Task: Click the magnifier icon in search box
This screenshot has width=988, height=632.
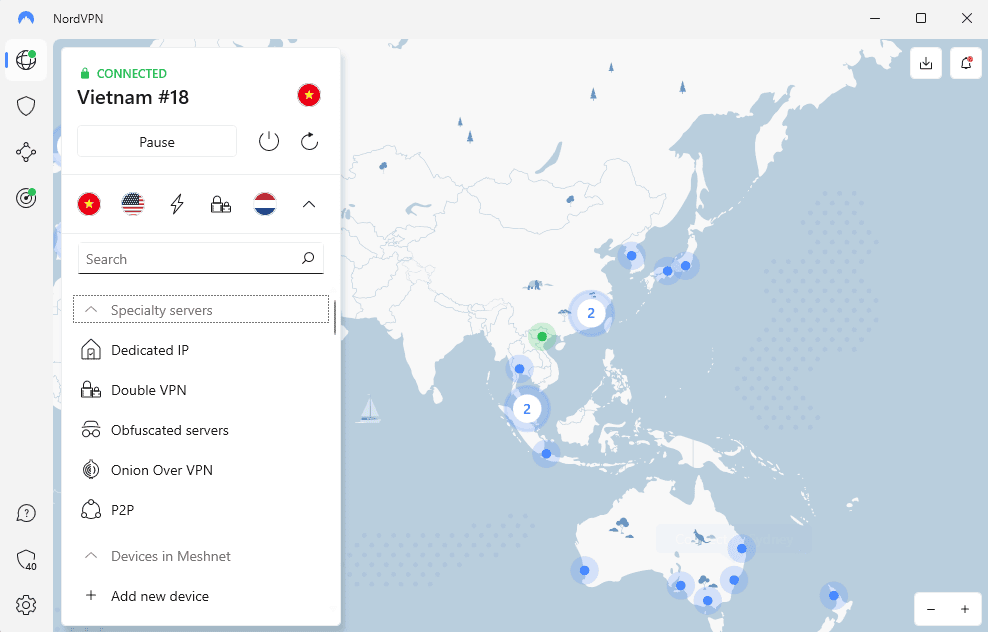Action: (x=308, y=258)
